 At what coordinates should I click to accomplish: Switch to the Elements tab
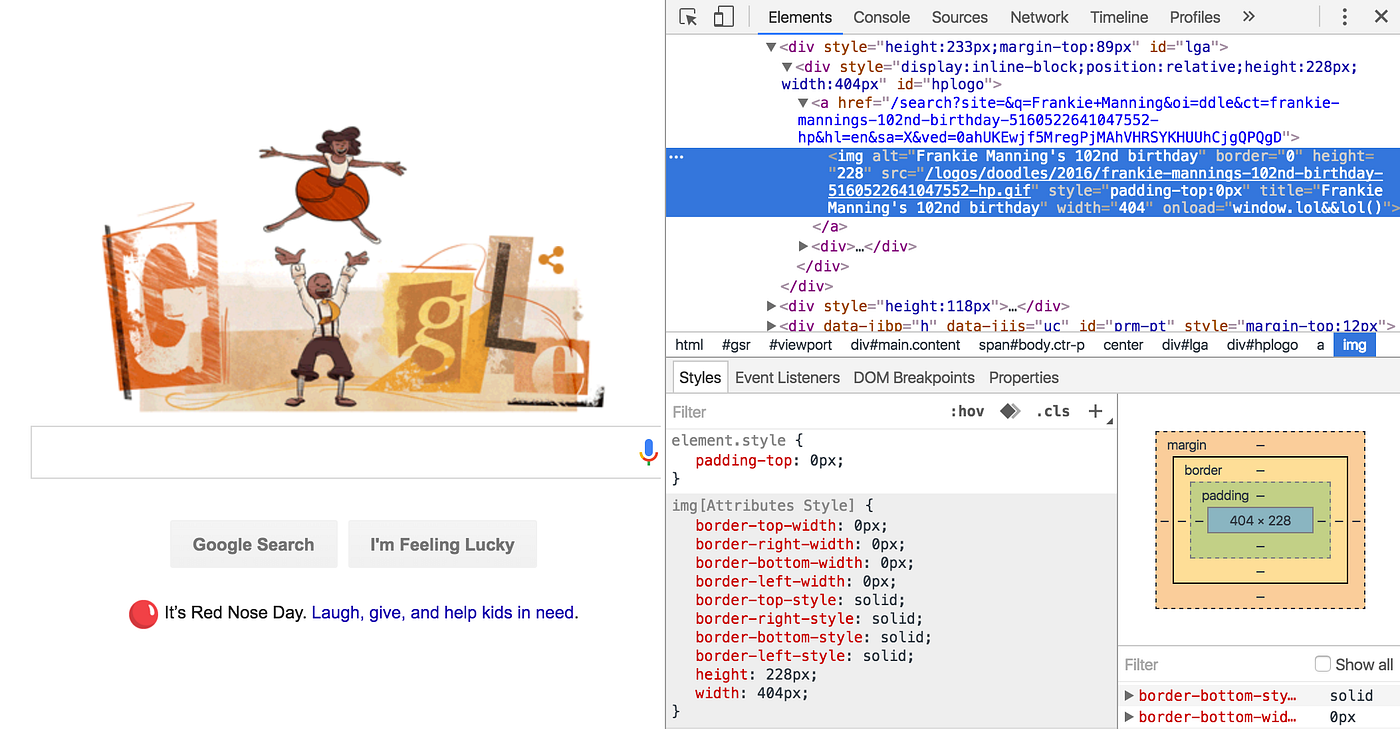tap(799, 17)
